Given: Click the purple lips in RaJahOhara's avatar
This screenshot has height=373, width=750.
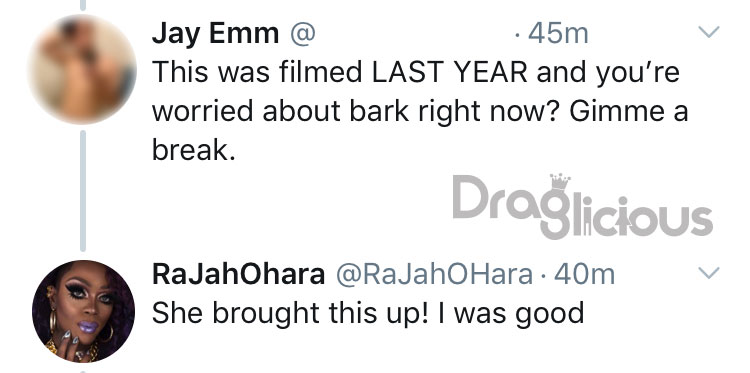Looking at the screenshot, I should pyautogui.click(x=88, y=327).
